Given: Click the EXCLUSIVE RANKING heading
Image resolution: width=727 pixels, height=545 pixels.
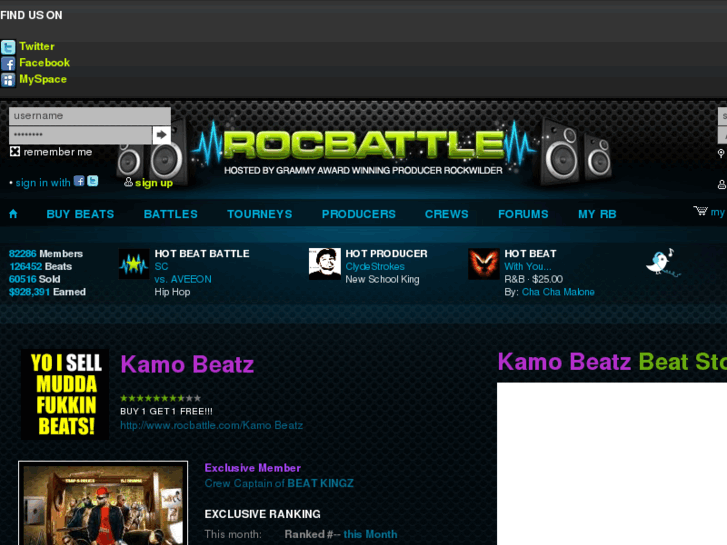Looking at the screenshot, I should pos(262,514).
